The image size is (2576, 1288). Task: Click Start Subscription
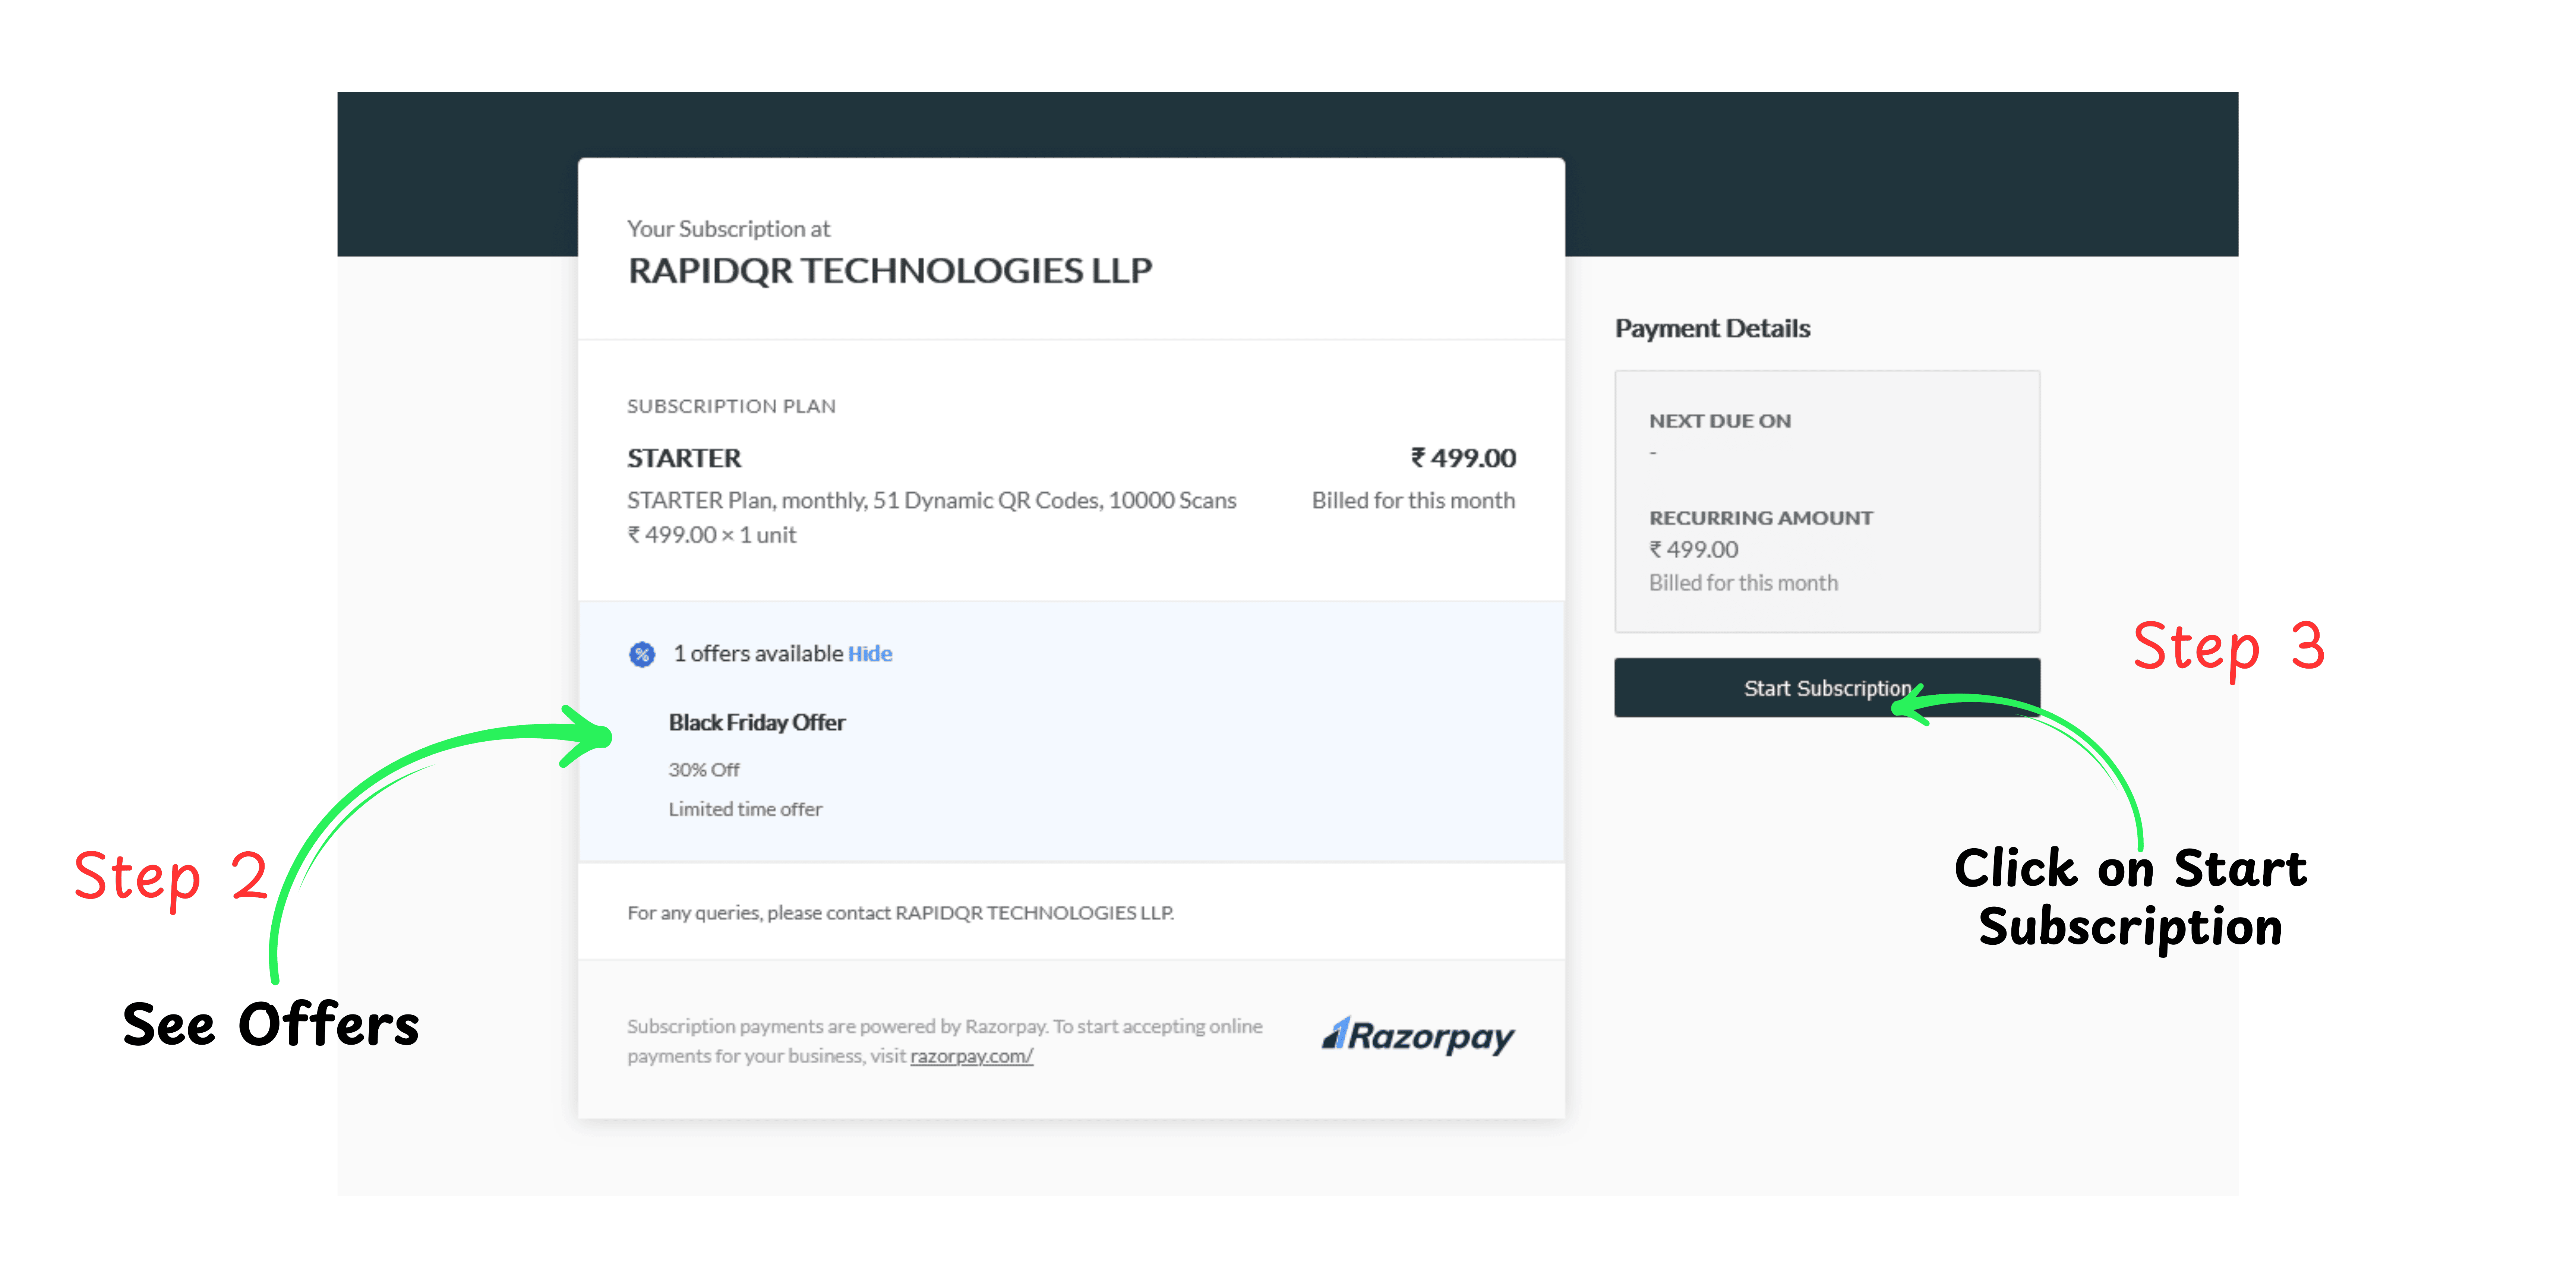1827,688
